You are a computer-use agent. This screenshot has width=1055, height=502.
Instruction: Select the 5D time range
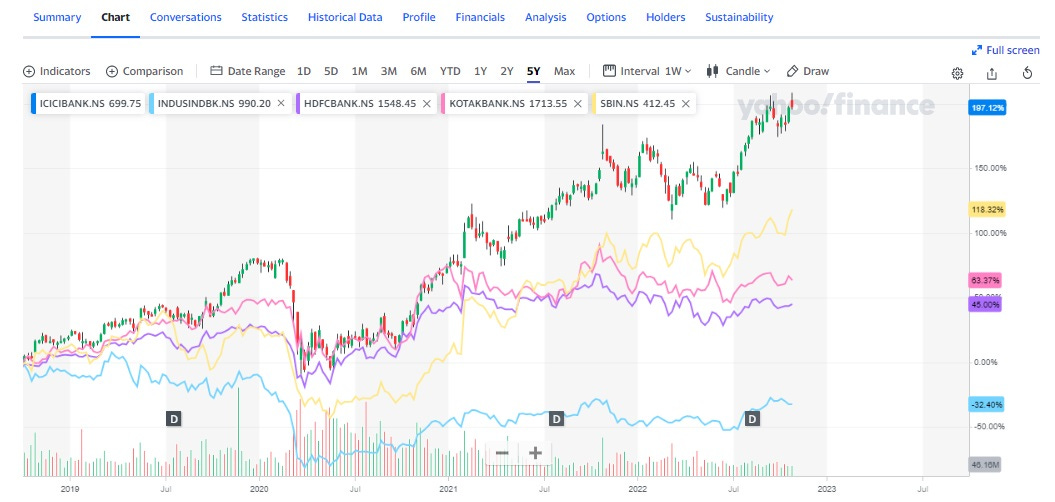(x=331, y=71)
